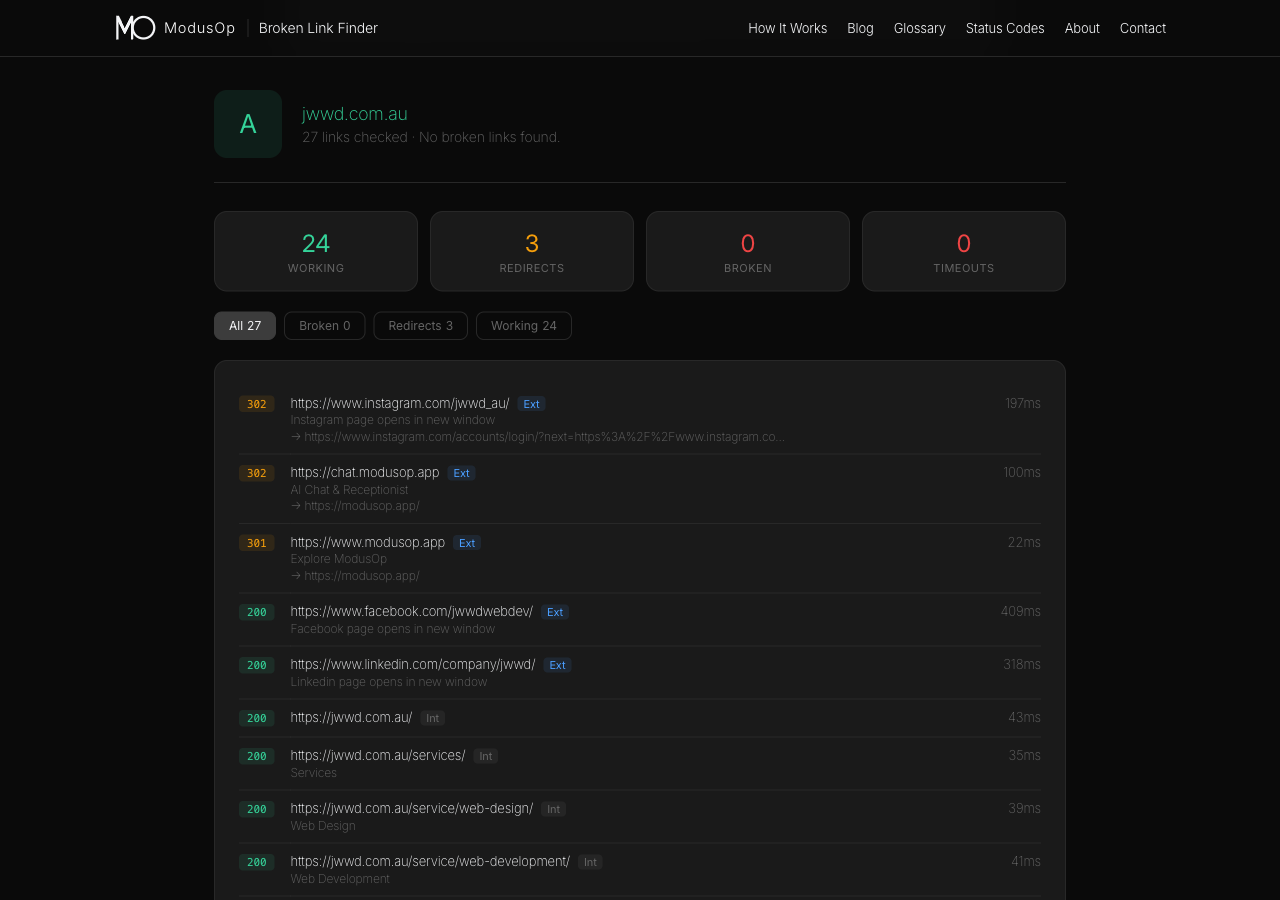Image resolution: width=1280 pixels, height=900 pixels.
Task: Click 'Linkedin page opens in new window' text
Action: (x=389, y=682)
